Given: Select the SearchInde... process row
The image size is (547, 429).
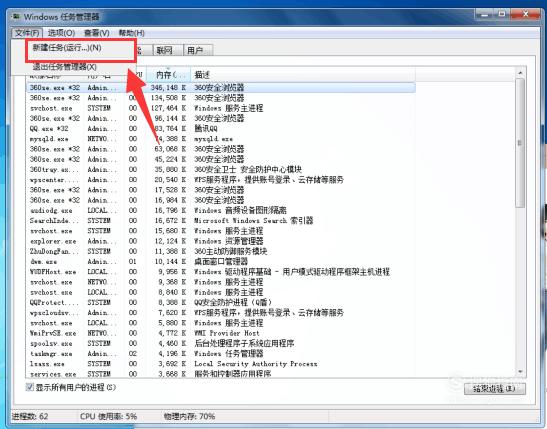Looking at the screenshot, I should 221,220.
